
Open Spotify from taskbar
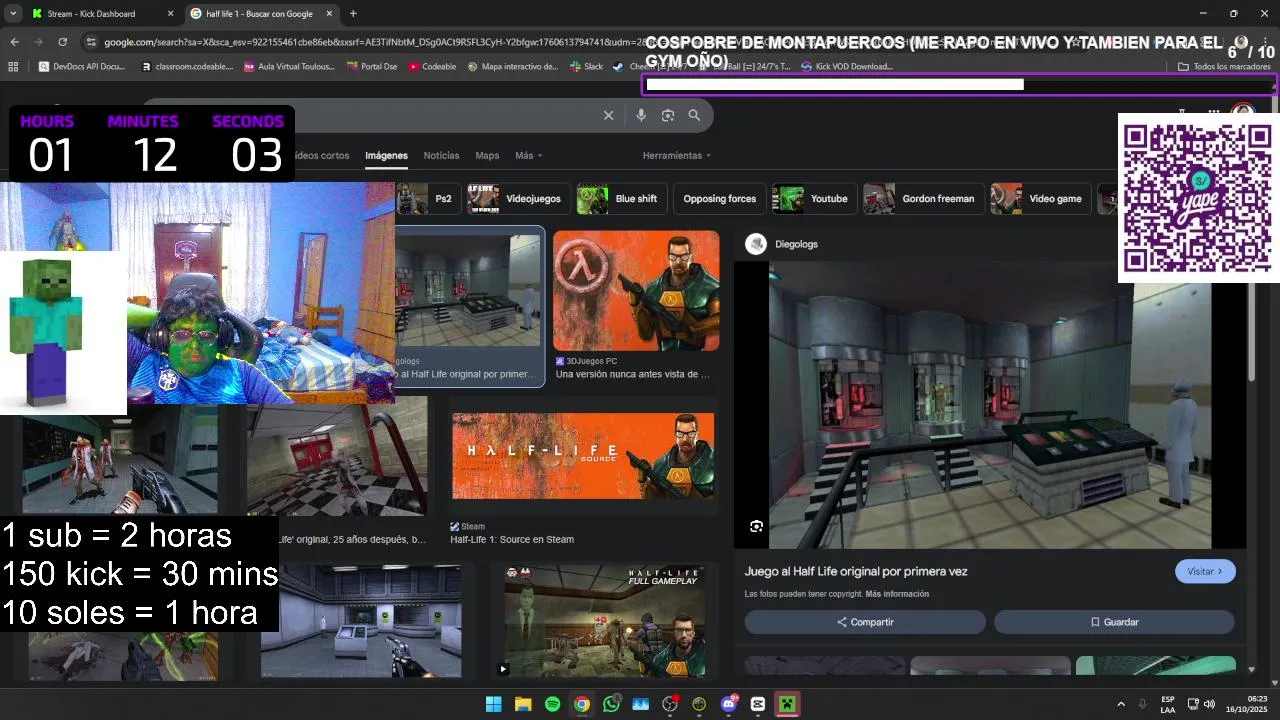click(x=552, y=704)
